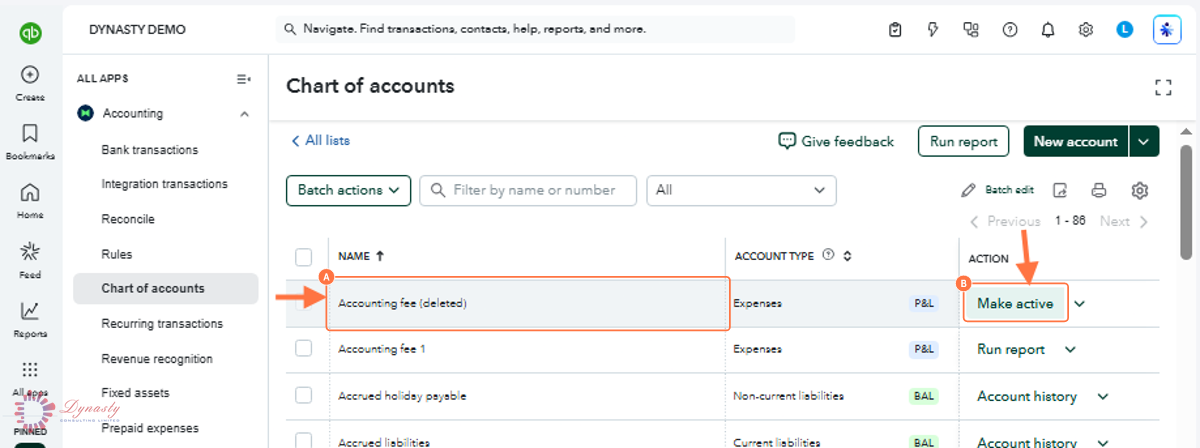Toggle the select-all header checkbox
Viewport: 1200px width, 448px height.
[x=304, y=257]
